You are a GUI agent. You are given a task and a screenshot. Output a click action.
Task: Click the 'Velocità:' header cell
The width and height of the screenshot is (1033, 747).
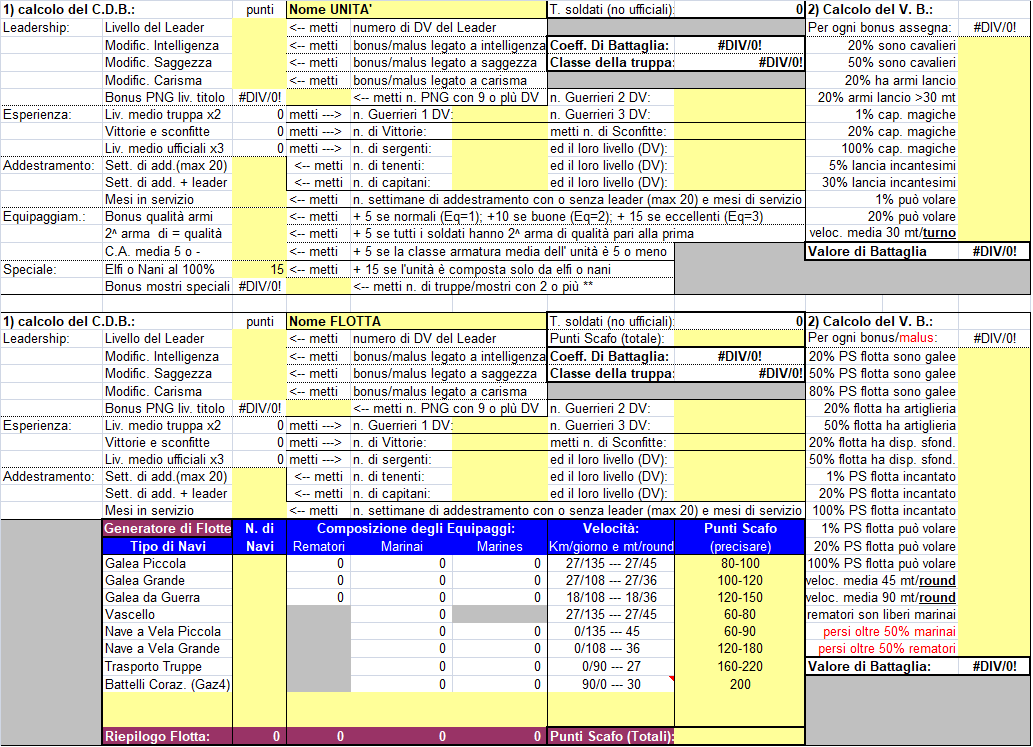coord(611,528)
